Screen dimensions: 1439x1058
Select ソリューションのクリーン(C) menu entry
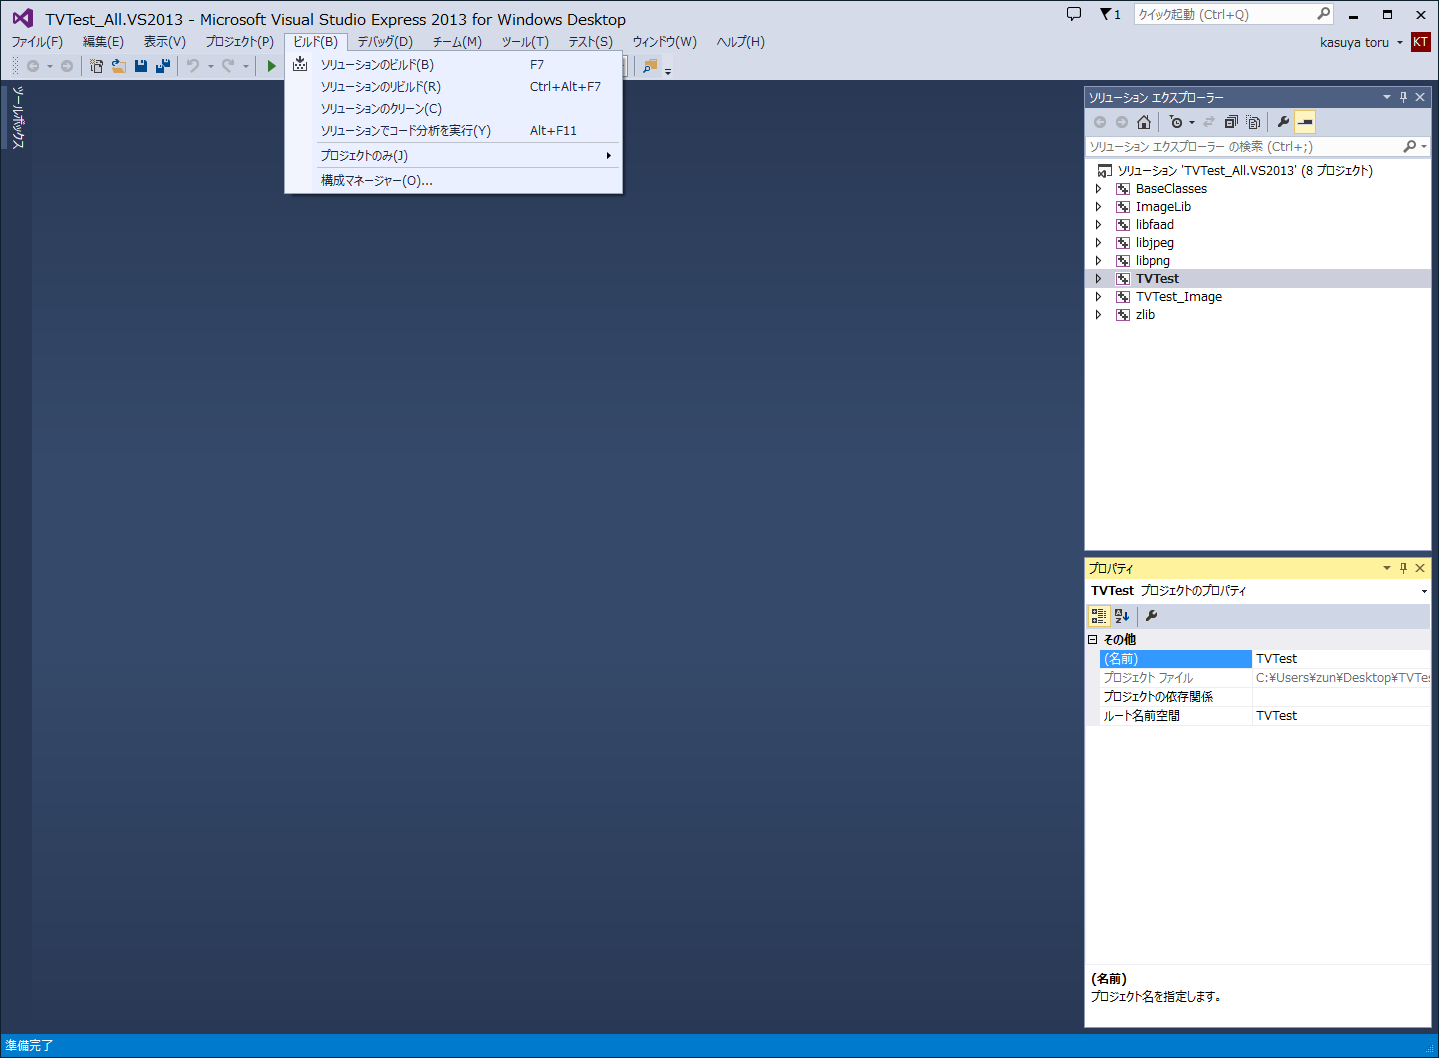pos(453,108)
